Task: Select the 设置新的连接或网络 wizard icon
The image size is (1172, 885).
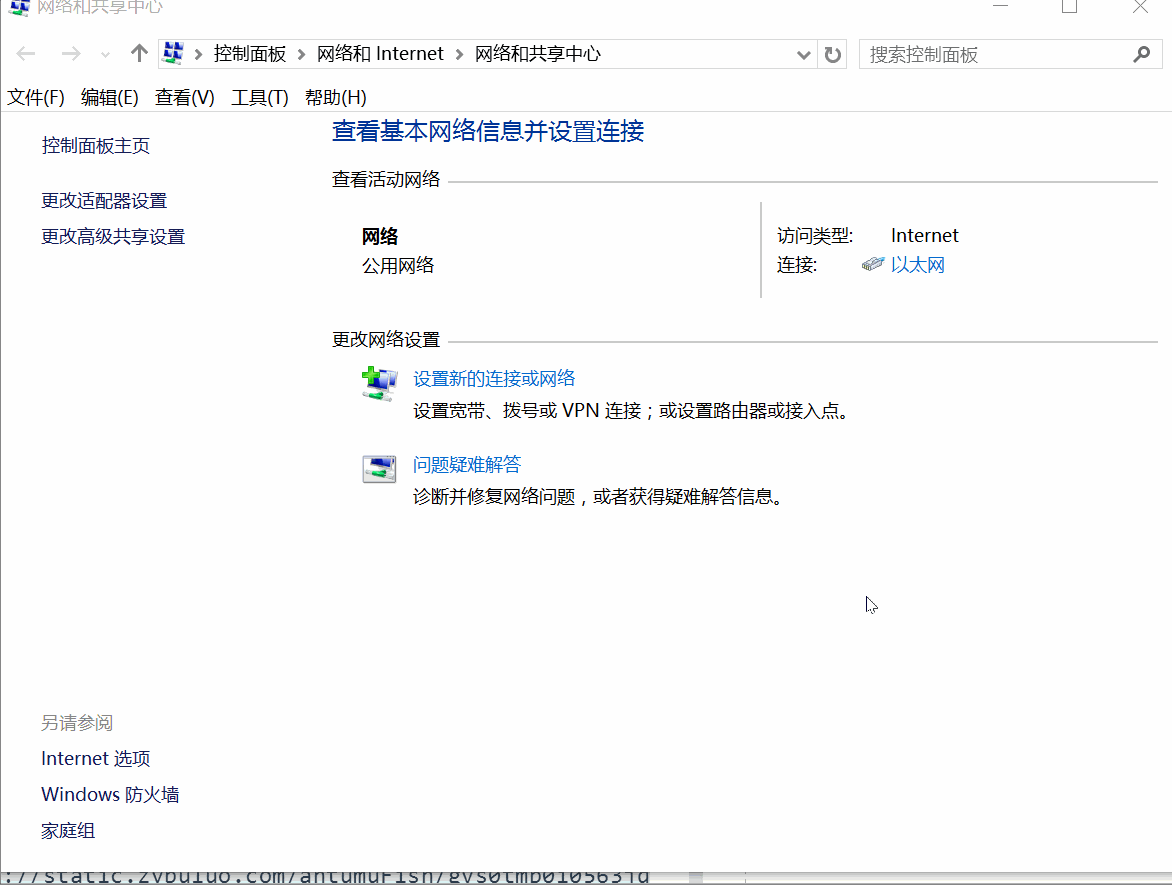Action: (378, 384)
